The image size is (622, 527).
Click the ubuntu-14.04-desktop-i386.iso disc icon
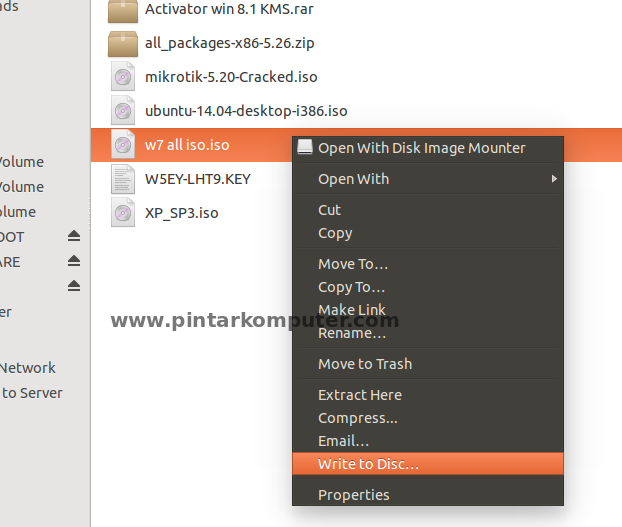tap(123, 111)
